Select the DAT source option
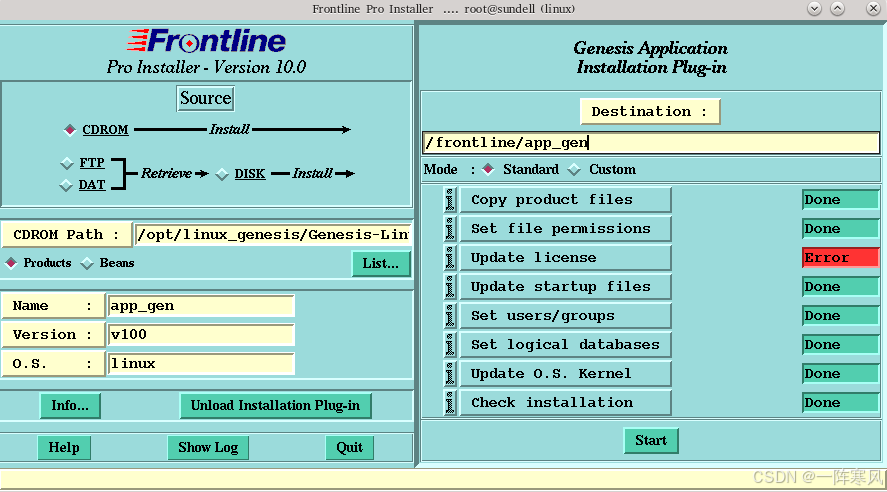The height and width of the screenshot is (492, 887). click(66, 185)
